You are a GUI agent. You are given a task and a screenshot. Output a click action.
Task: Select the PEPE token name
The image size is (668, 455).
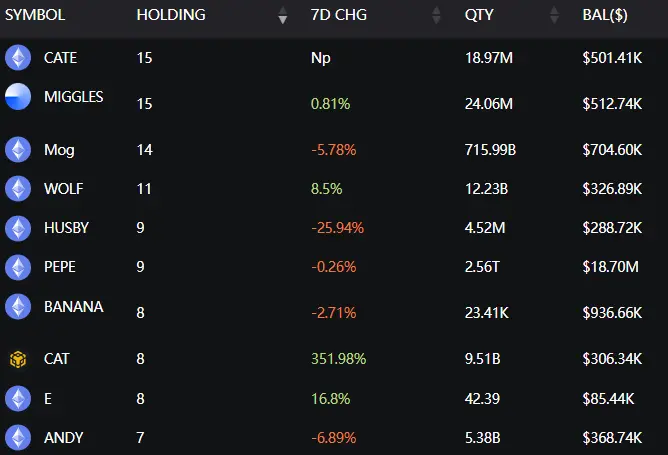click(60, 267)
